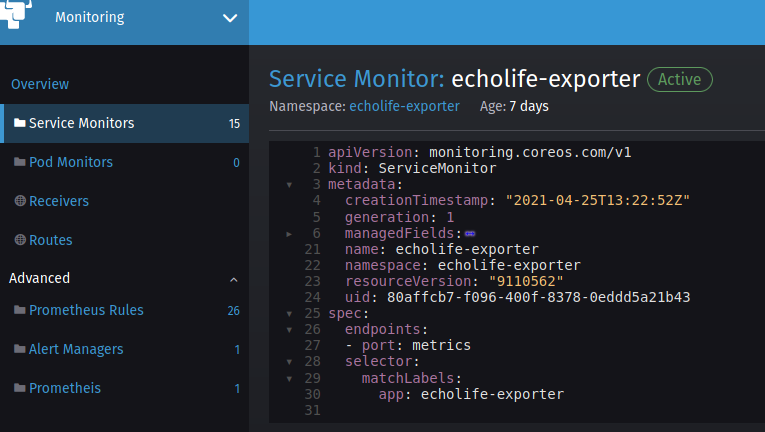Click the managedFields folded ellipsis marker
Screen dimensions: 765x432
click(470, 234)
